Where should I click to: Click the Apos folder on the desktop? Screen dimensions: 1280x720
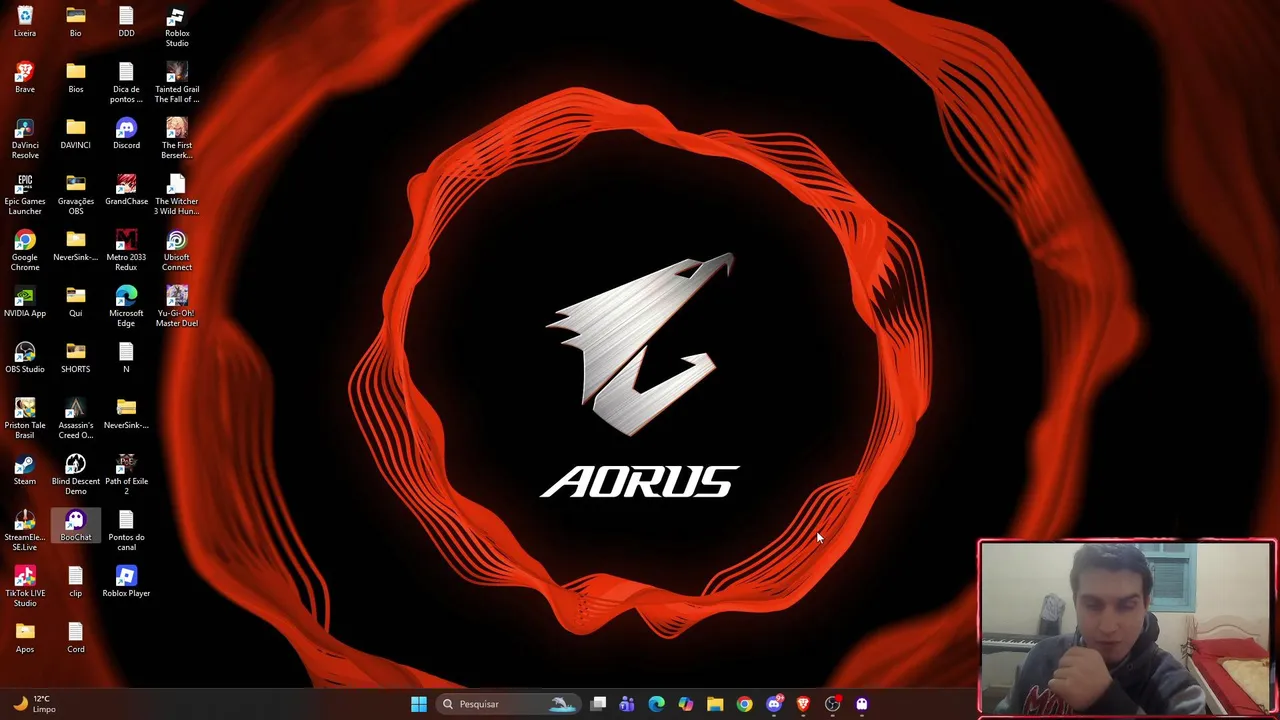coord(25,638)
